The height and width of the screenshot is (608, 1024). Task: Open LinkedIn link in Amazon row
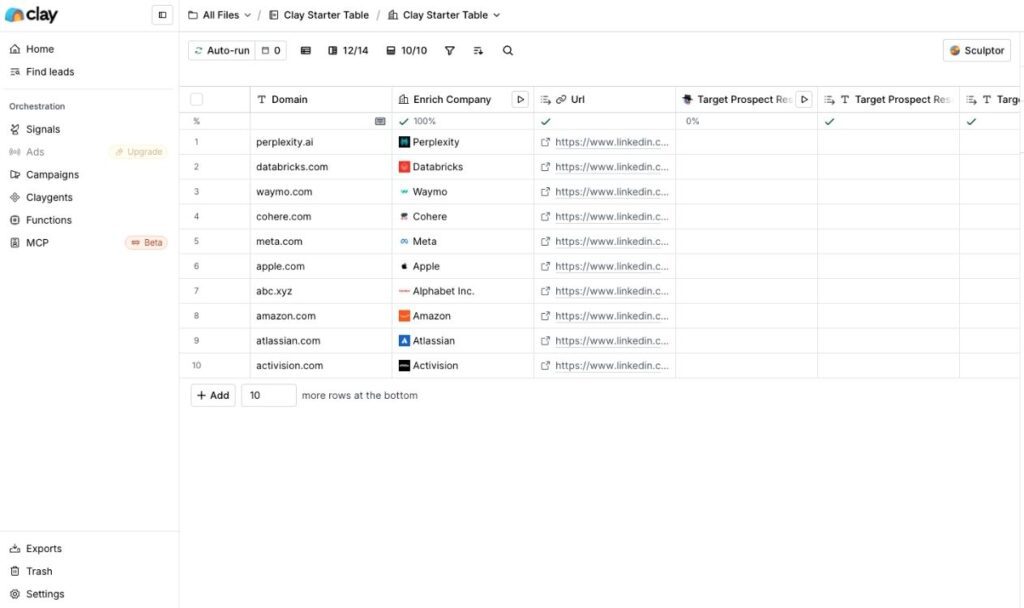[612, 315]
